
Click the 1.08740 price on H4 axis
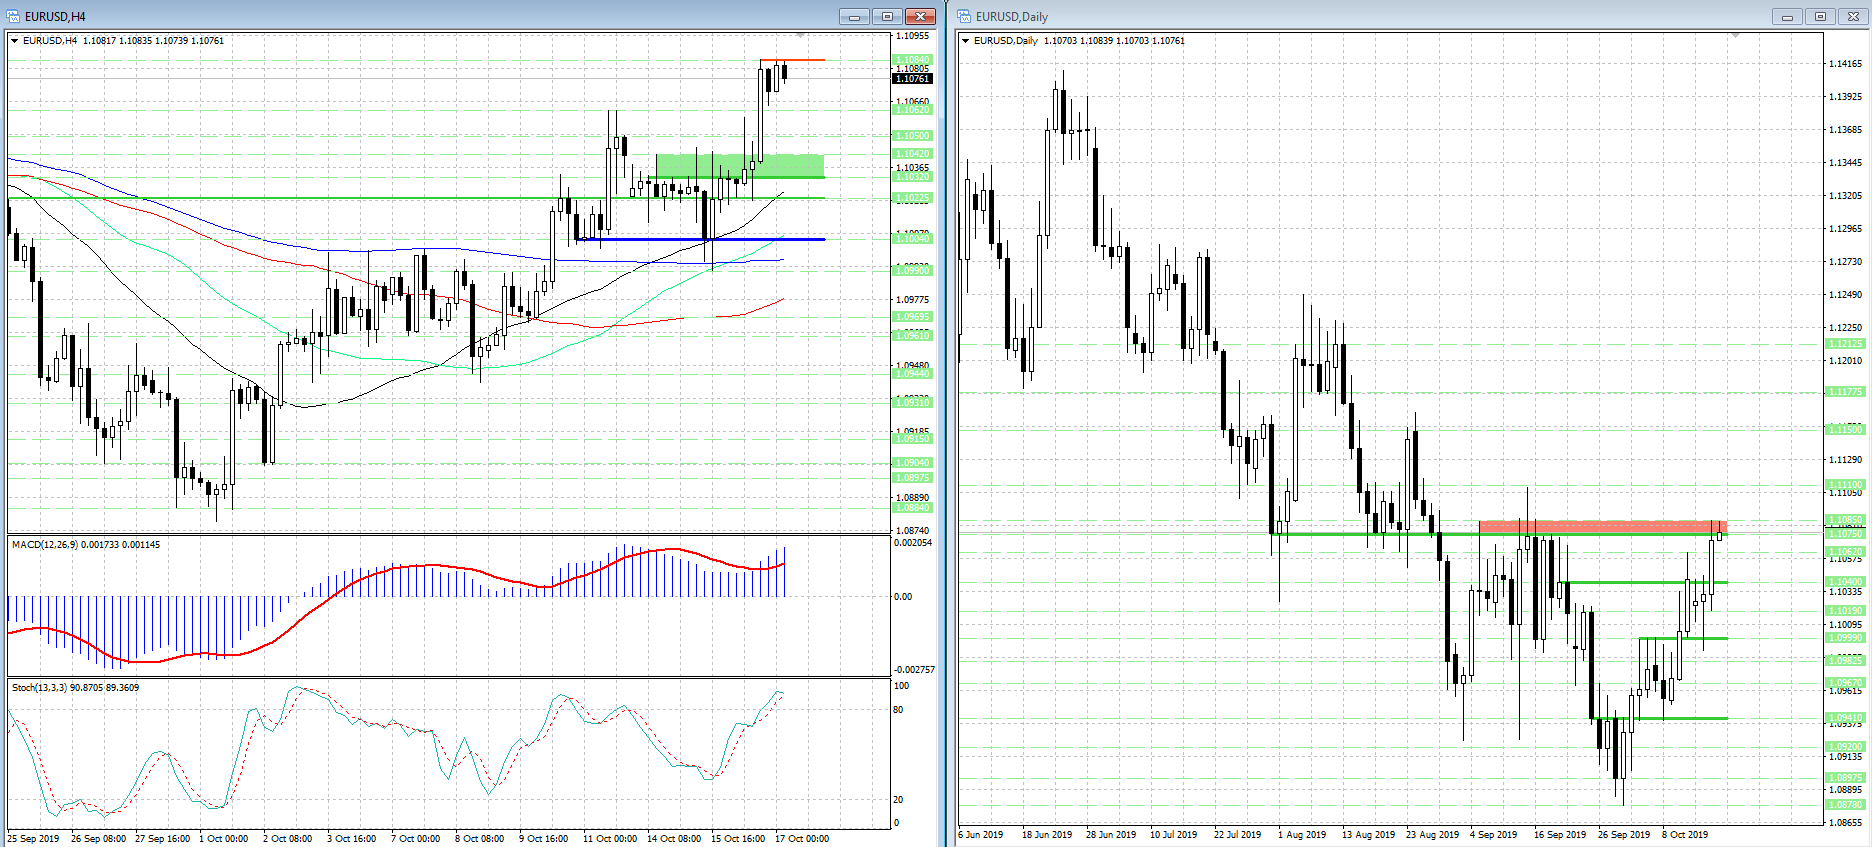(x=912, y=531)
